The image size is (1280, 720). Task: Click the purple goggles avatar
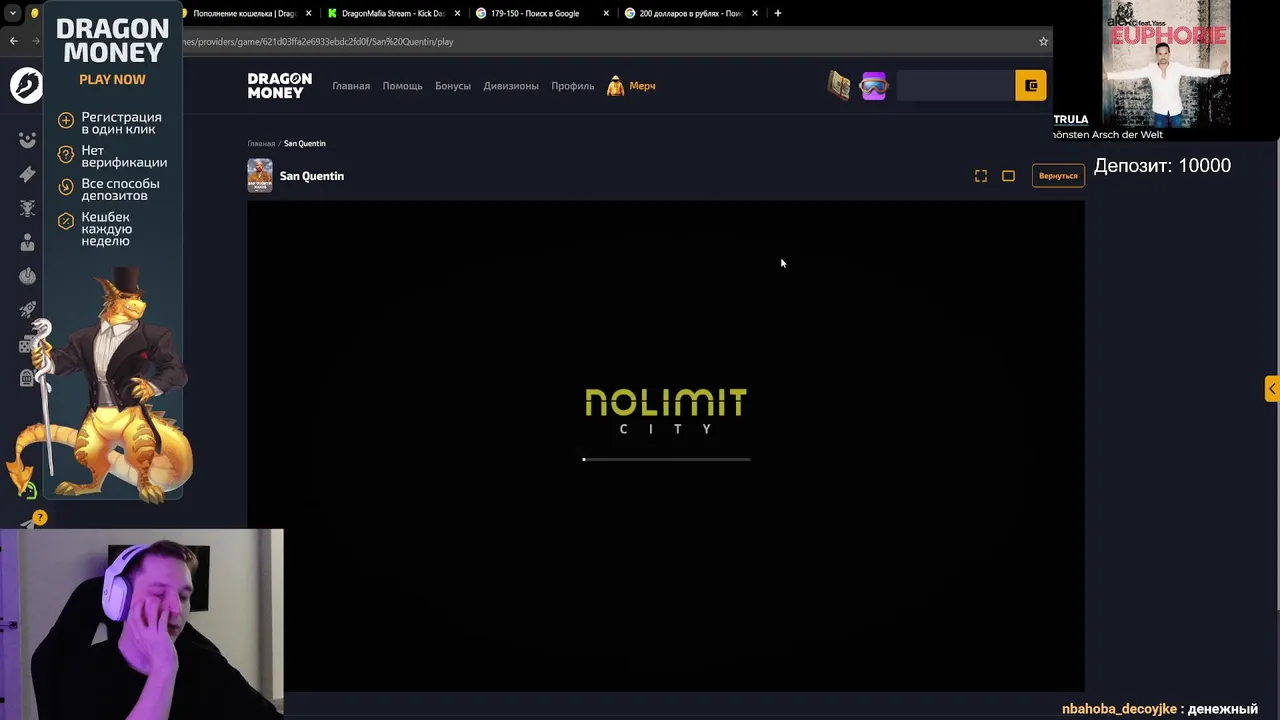[873, 86]
